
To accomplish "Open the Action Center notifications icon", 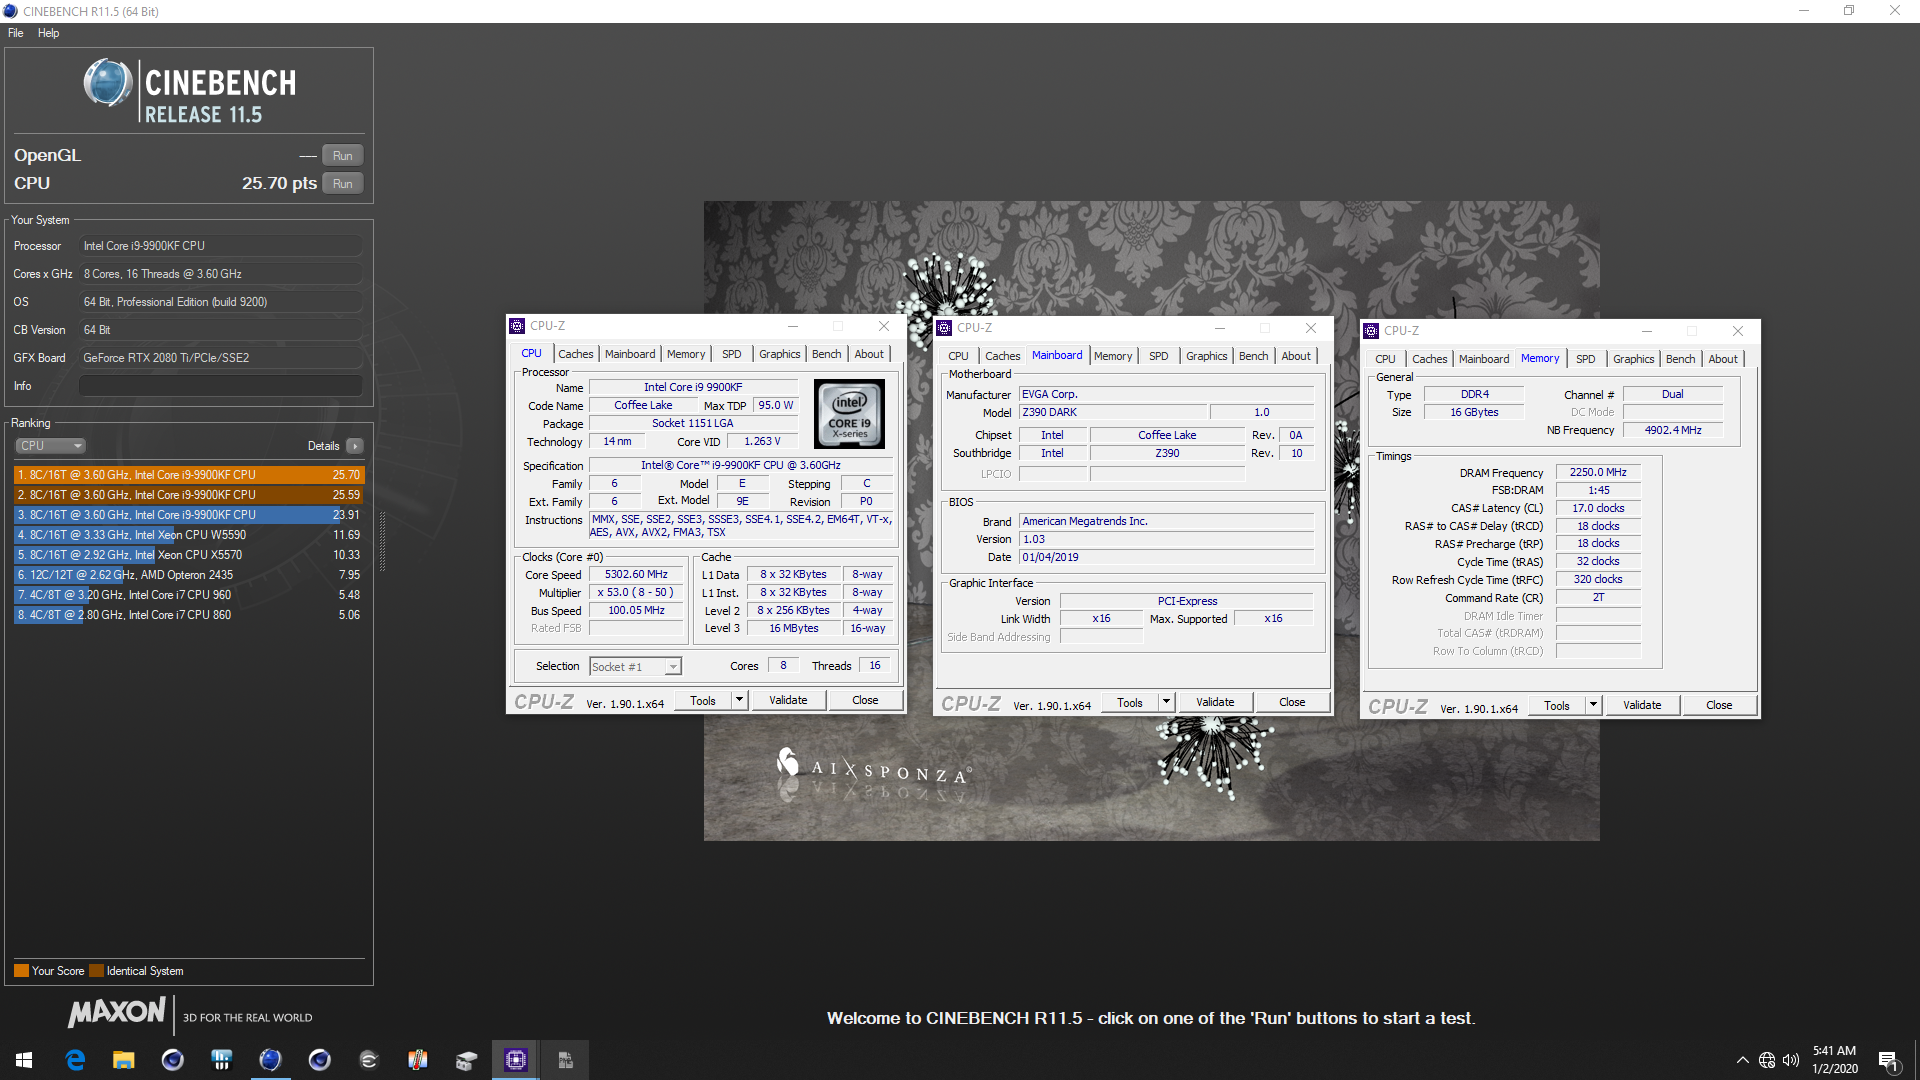I will pyautogui.click(x=1888, y=1060).
